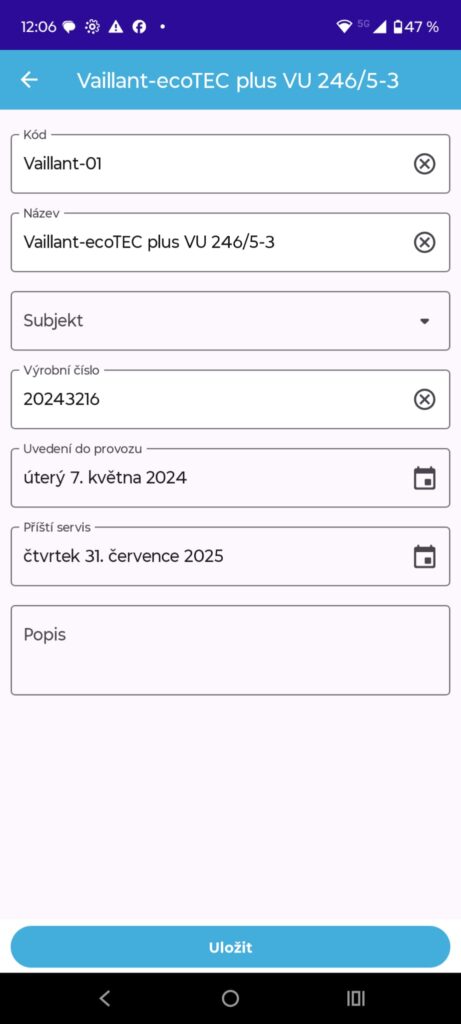Viewport: 461px width, 1024px height.
Task: Open Android recent apps button
Action: (x=356, y=998)
